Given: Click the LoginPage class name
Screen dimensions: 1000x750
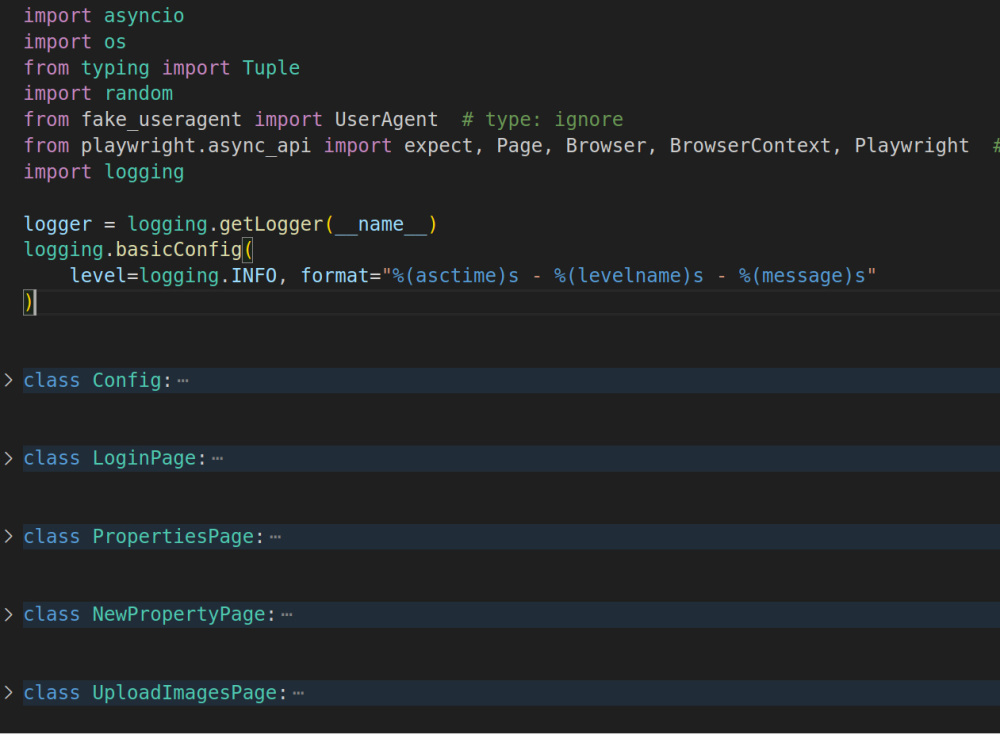Looking at the screenshot, I should click(144, 459).
